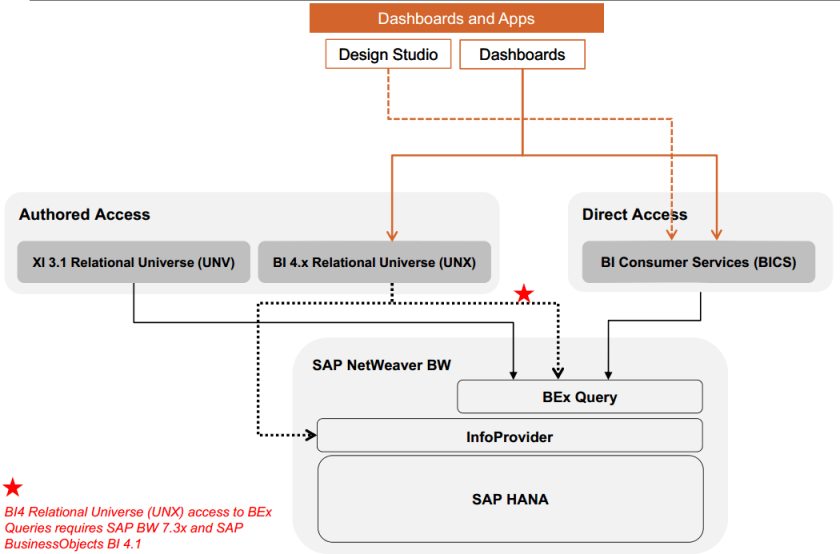Click the BEx Query box
Image resolution: width=840 pixels, height=554 pixels.
(579, 397)
